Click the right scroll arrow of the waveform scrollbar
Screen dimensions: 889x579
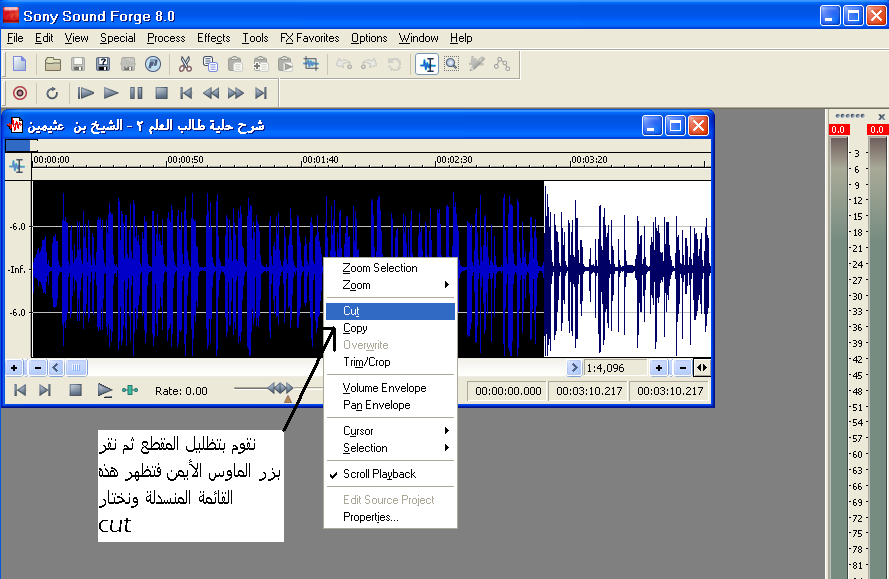click(x=574, y=368)
